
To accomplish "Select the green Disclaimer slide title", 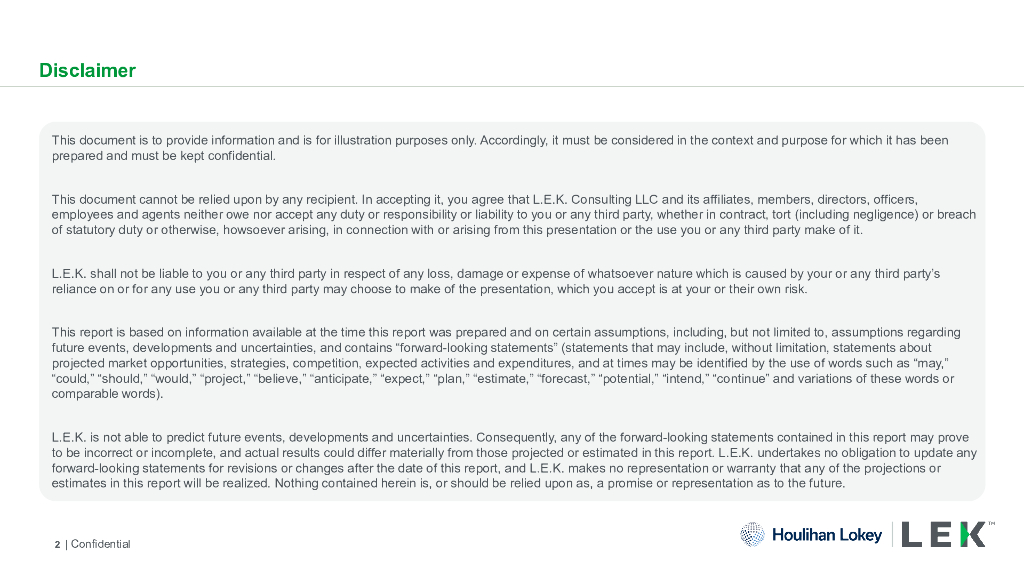I will click(x=87, y=71).
